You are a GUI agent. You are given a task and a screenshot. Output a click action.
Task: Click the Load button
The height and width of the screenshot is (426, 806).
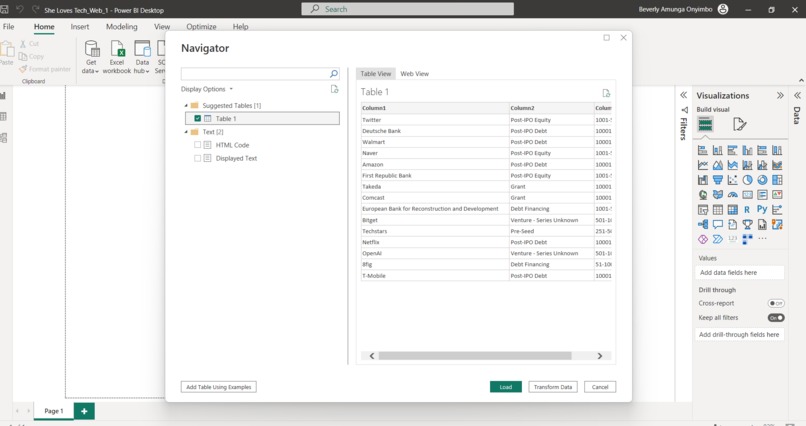(x=506, y=387)
